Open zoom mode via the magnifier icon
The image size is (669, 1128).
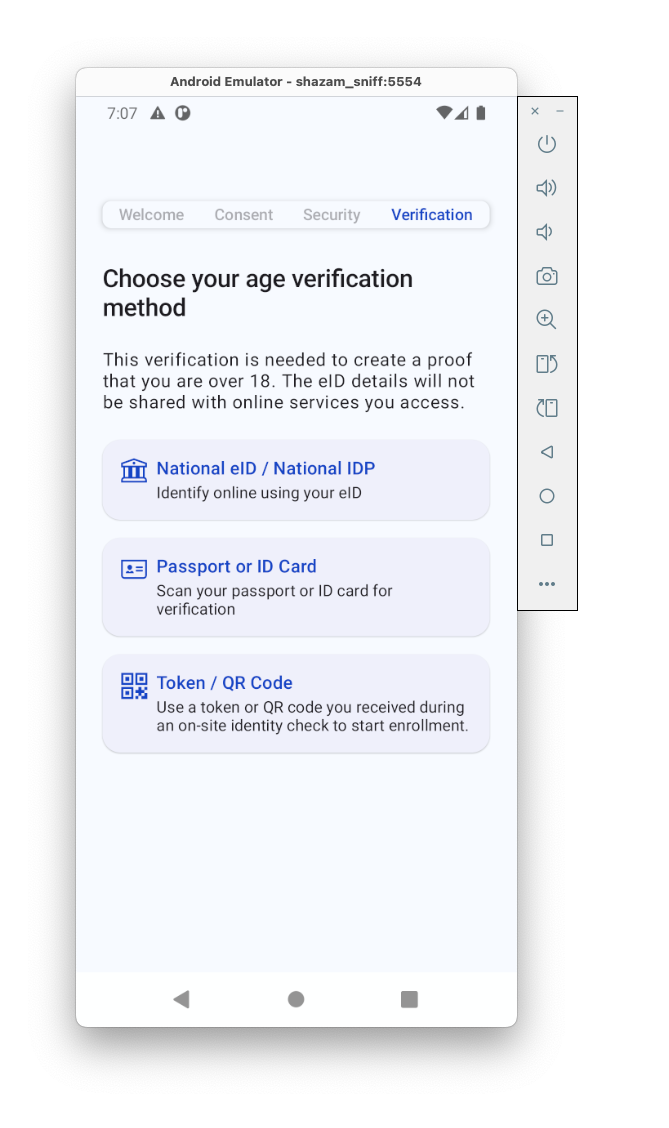click(x=546, y=319)
